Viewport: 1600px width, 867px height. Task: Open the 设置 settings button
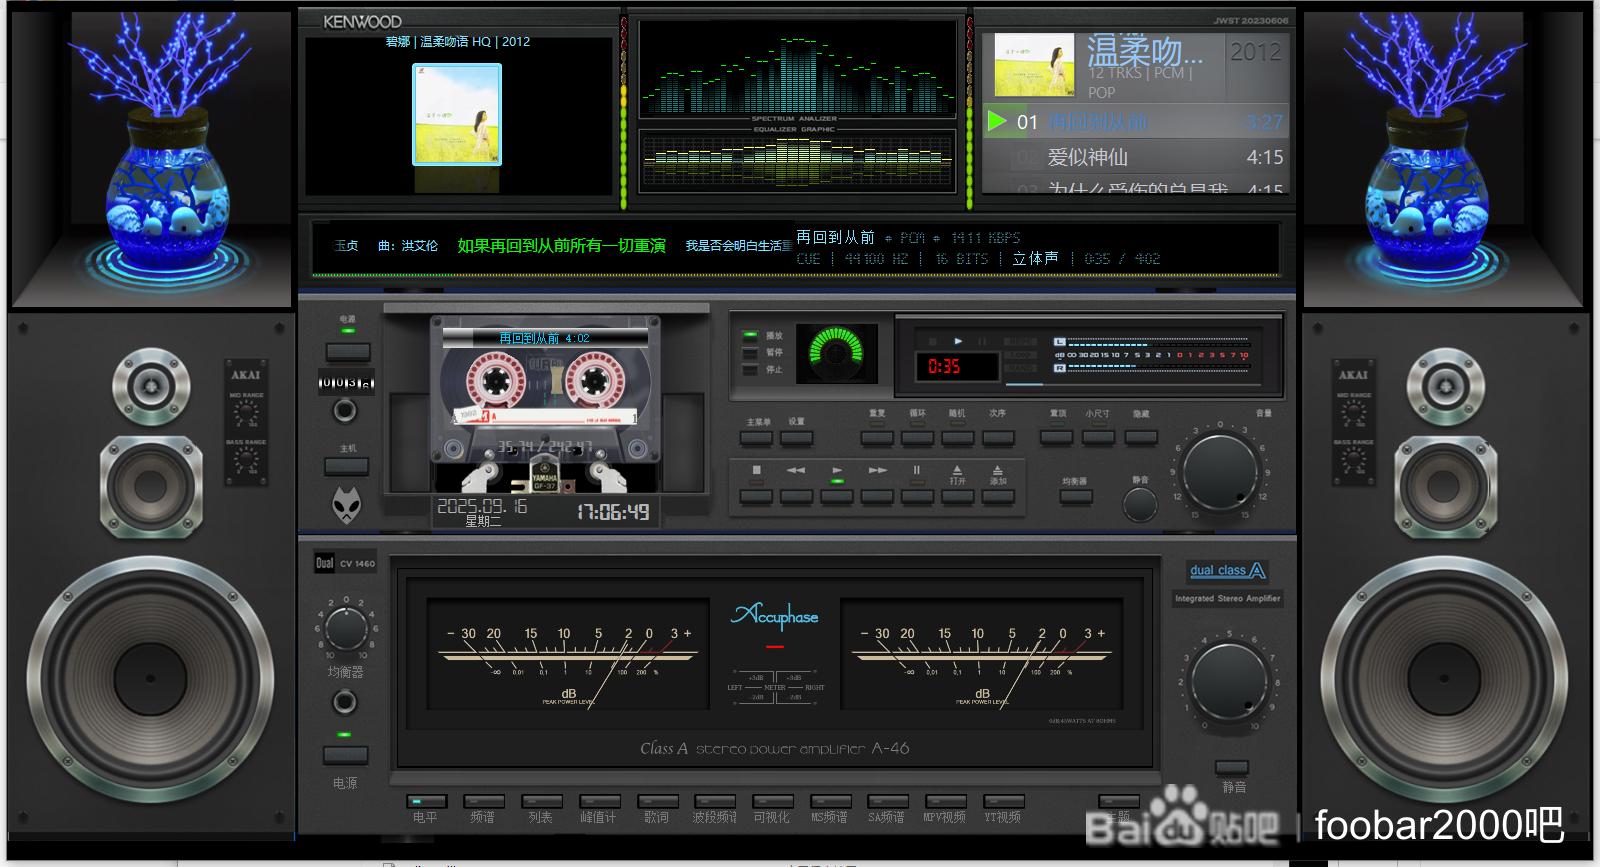click(x=796, y=437)
